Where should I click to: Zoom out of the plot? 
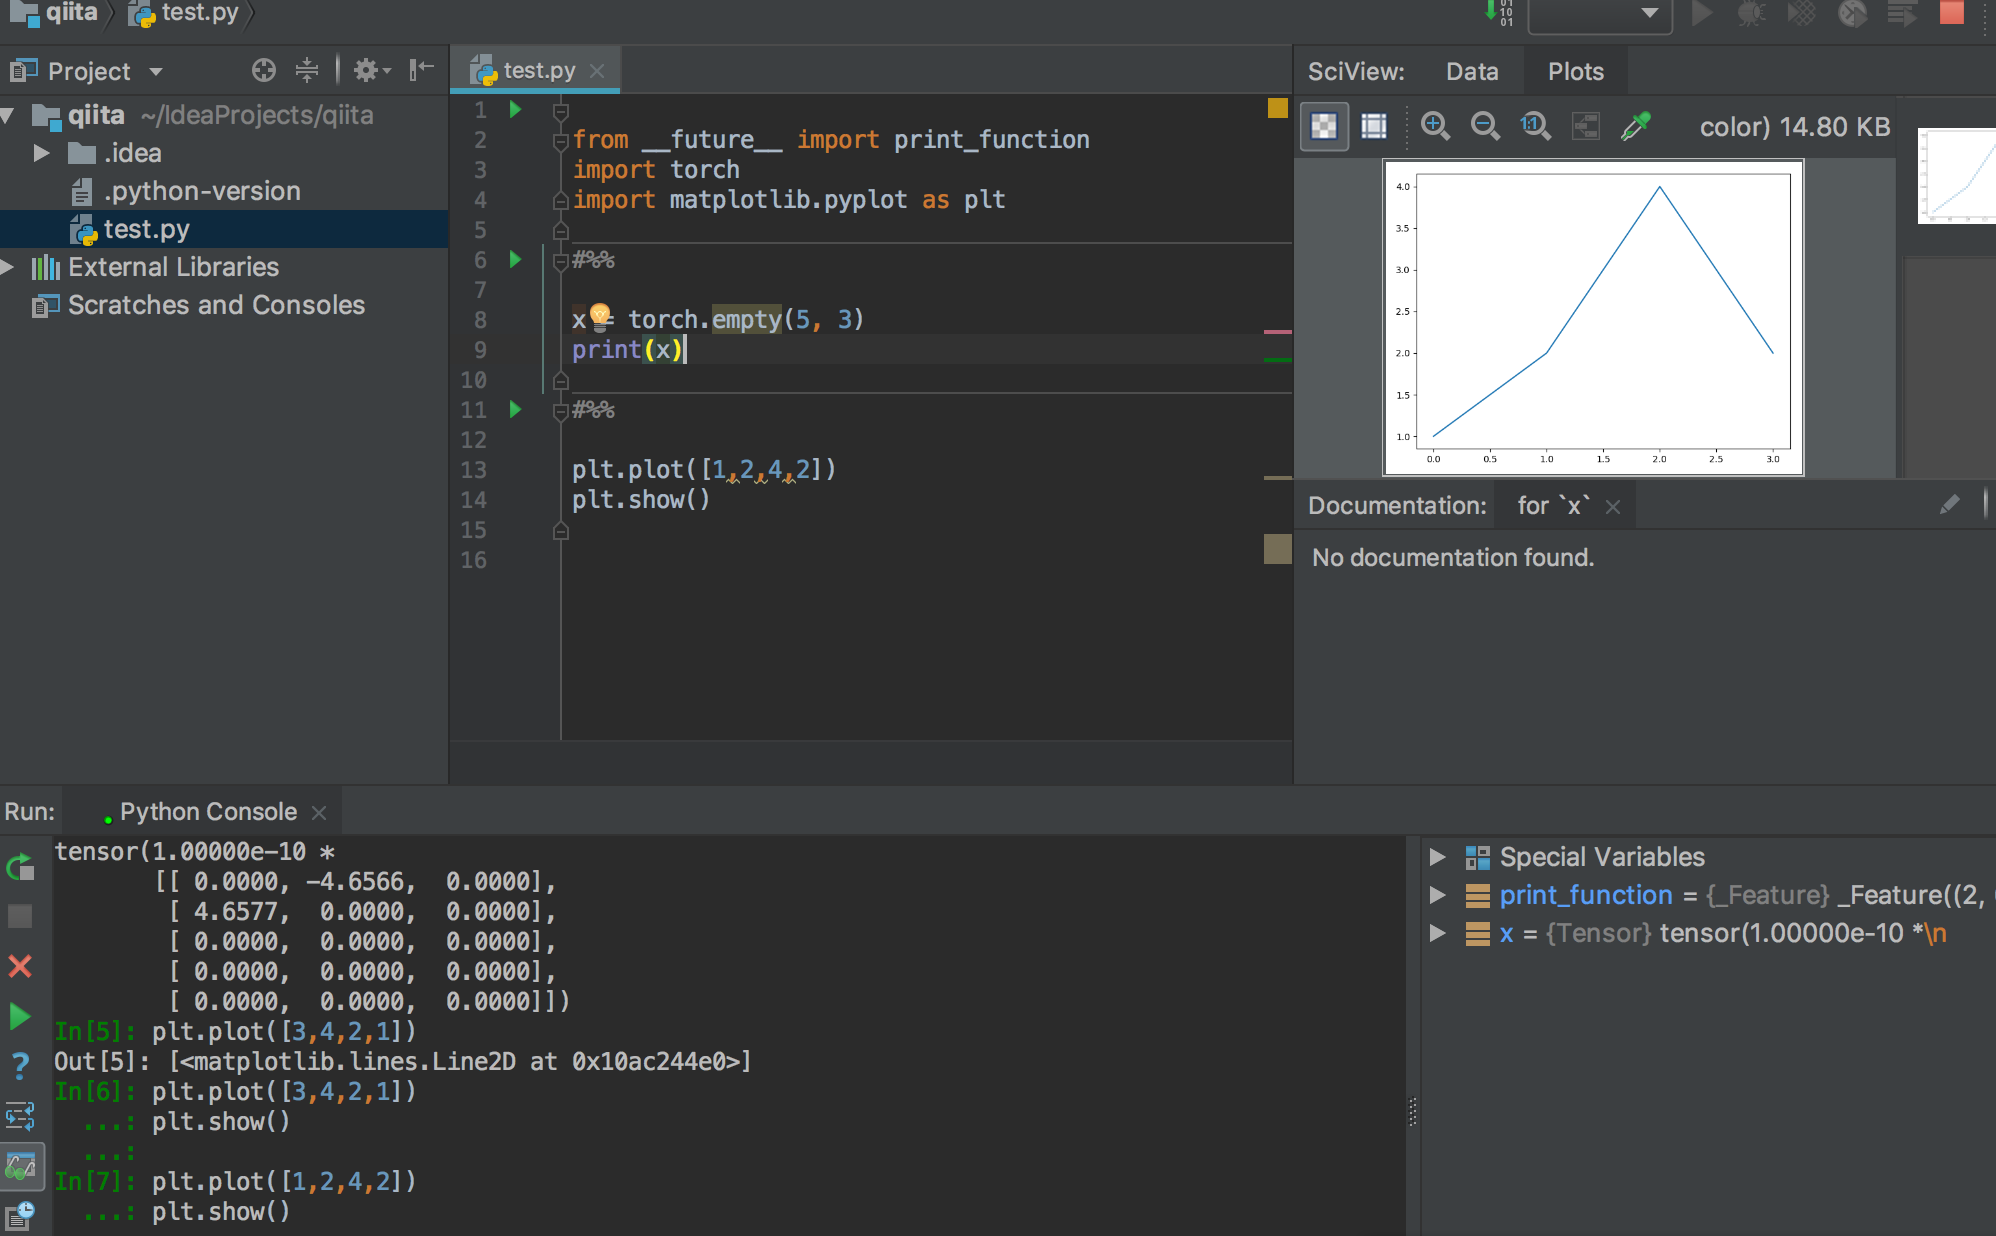coord(1485,126)
